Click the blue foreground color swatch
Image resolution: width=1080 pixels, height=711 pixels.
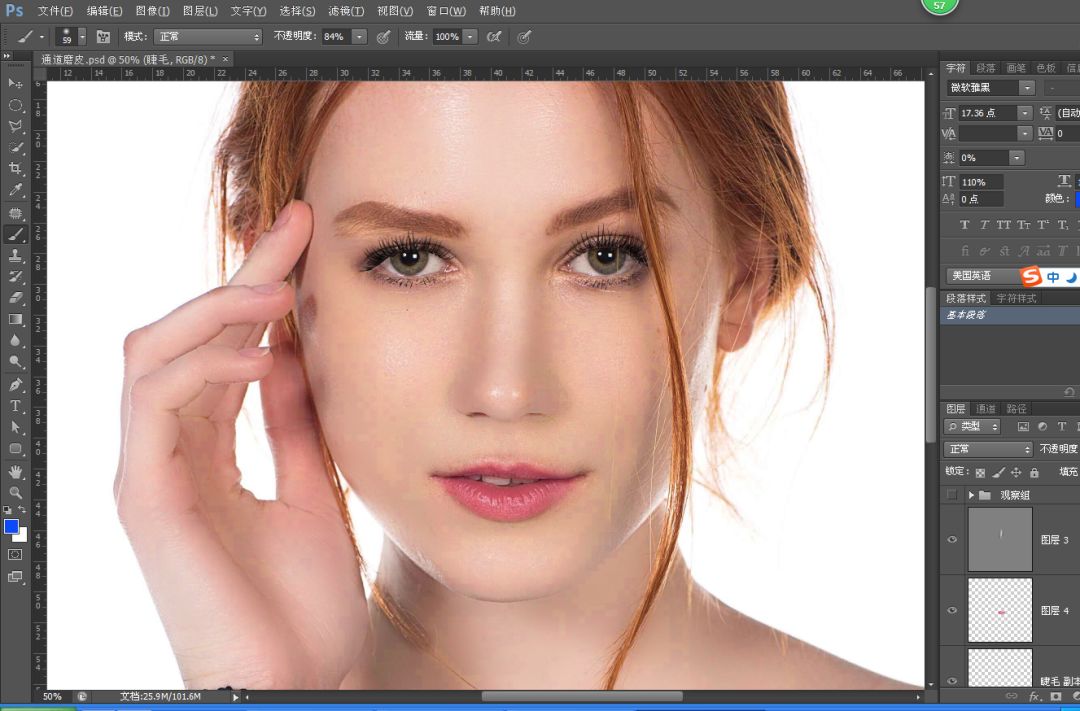click(x=11, y=526)
